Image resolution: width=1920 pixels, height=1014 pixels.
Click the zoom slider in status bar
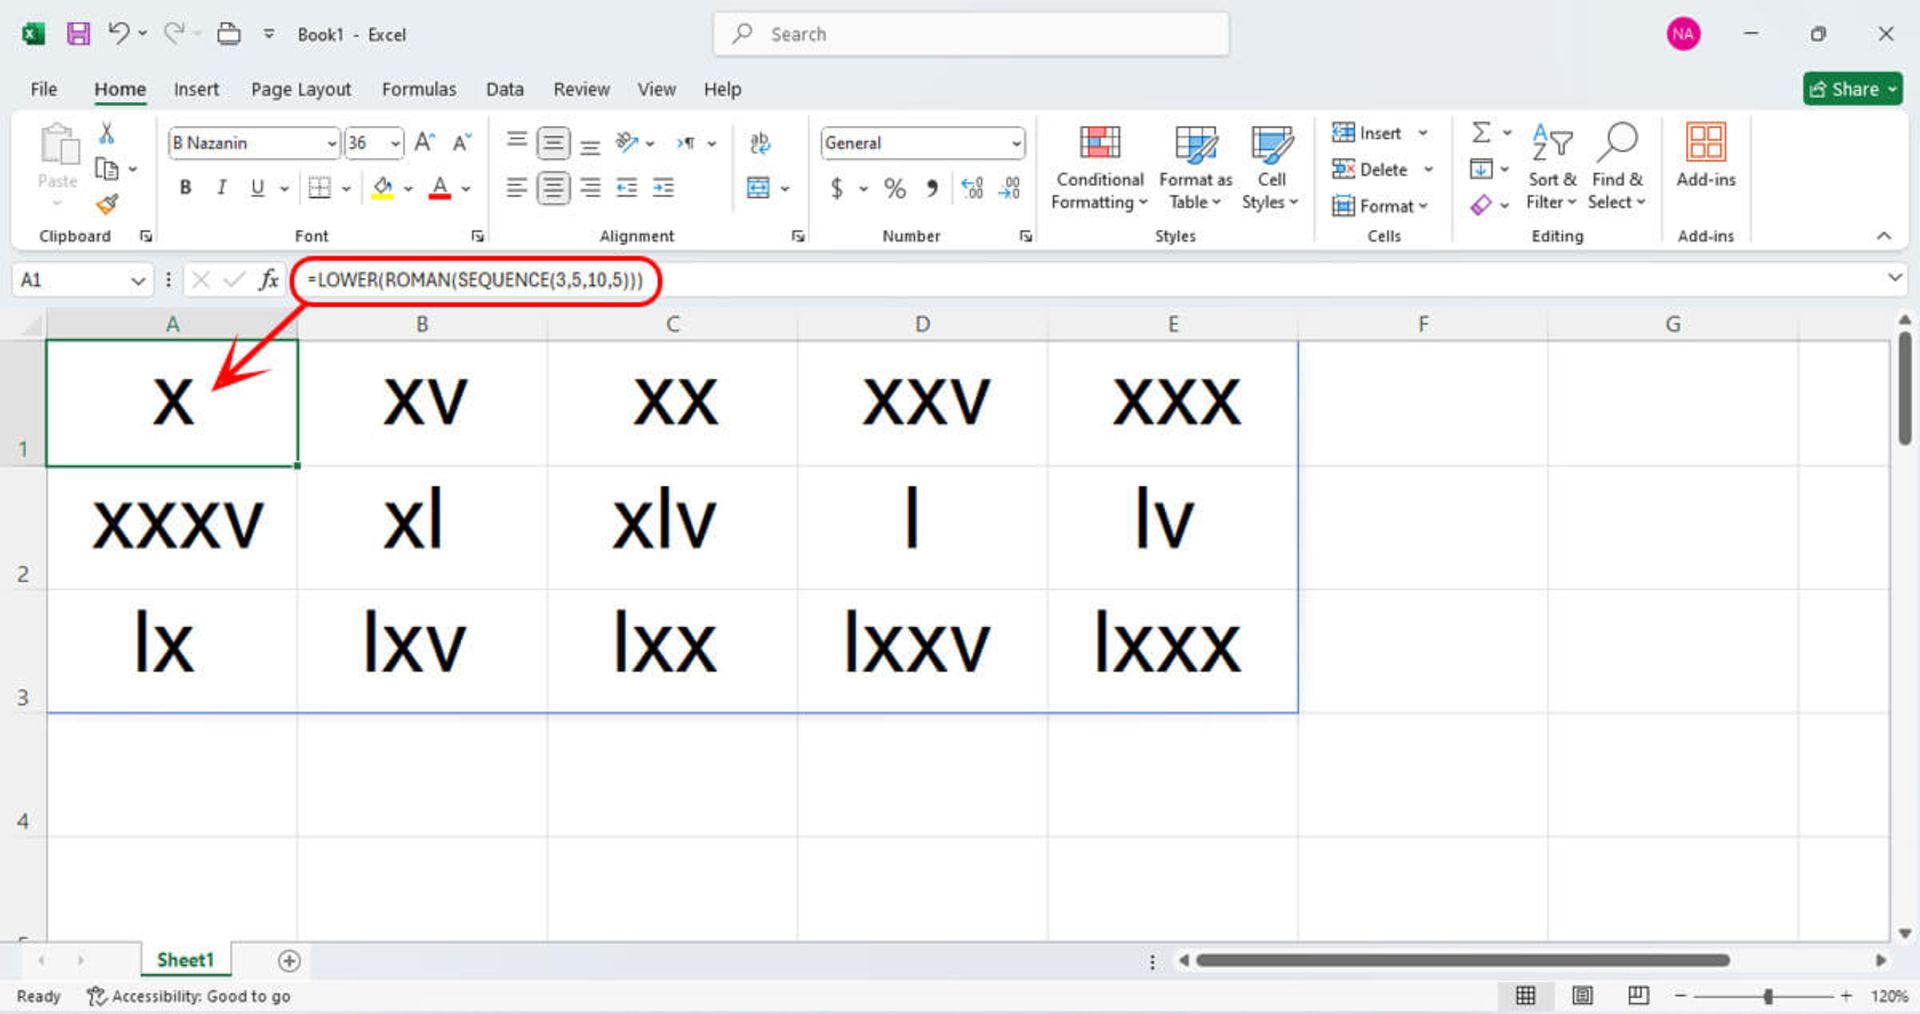[x=1767, y=996]
